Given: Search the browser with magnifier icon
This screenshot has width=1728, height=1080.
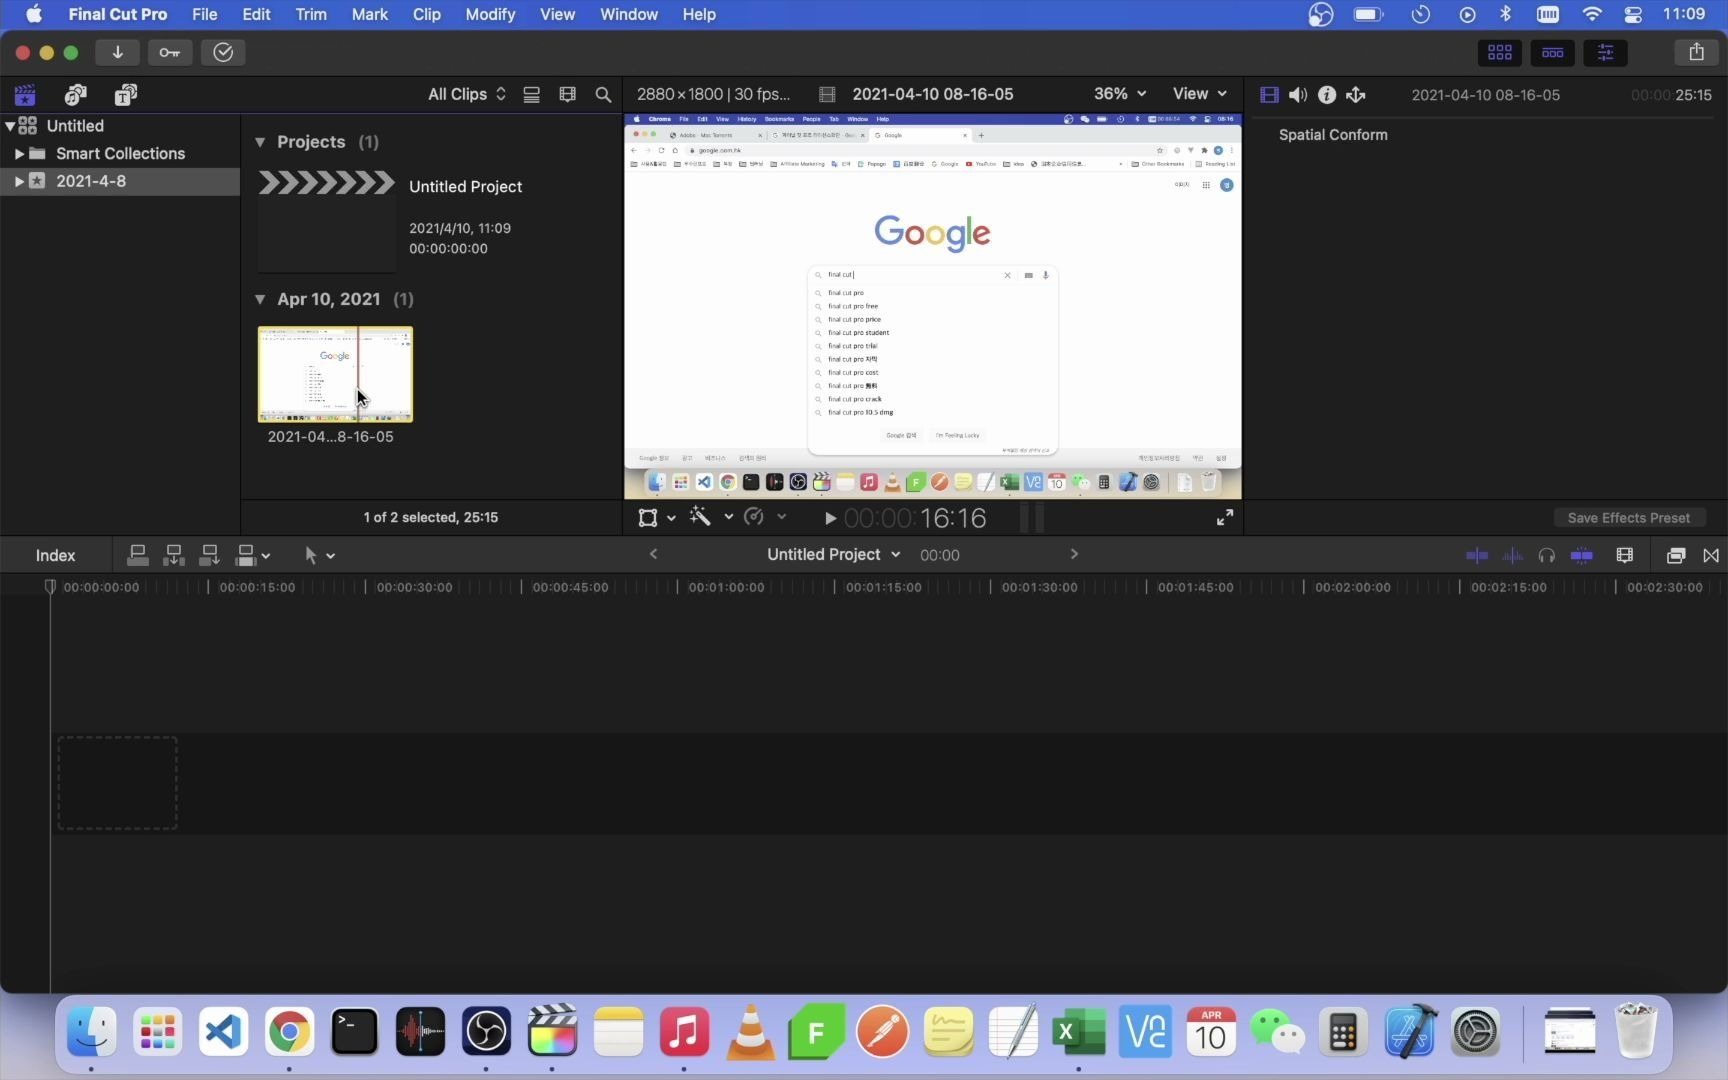Looking at the screenshot, I should point(603,95).
